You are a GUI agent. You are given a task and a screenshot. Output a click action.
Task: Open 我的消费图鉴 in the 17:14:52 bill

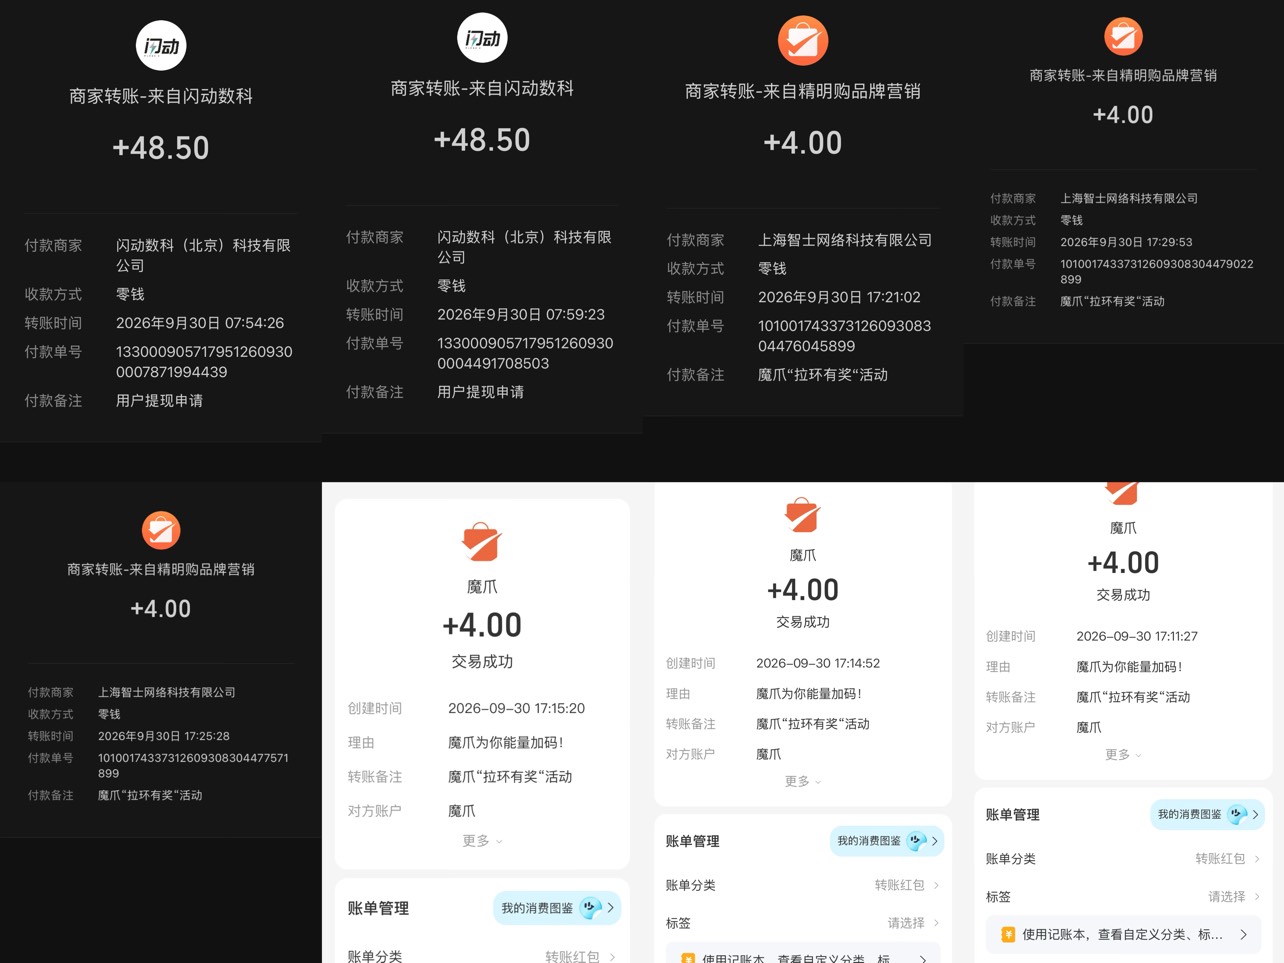(887, 841)
